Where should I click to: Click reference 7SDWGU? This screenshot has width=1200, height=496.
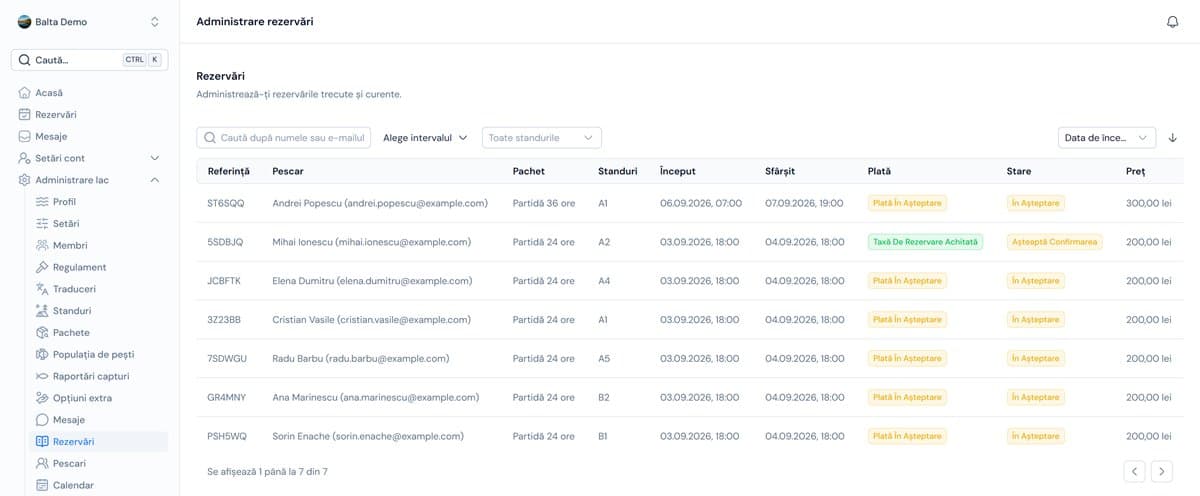click(x=226, y=358)
